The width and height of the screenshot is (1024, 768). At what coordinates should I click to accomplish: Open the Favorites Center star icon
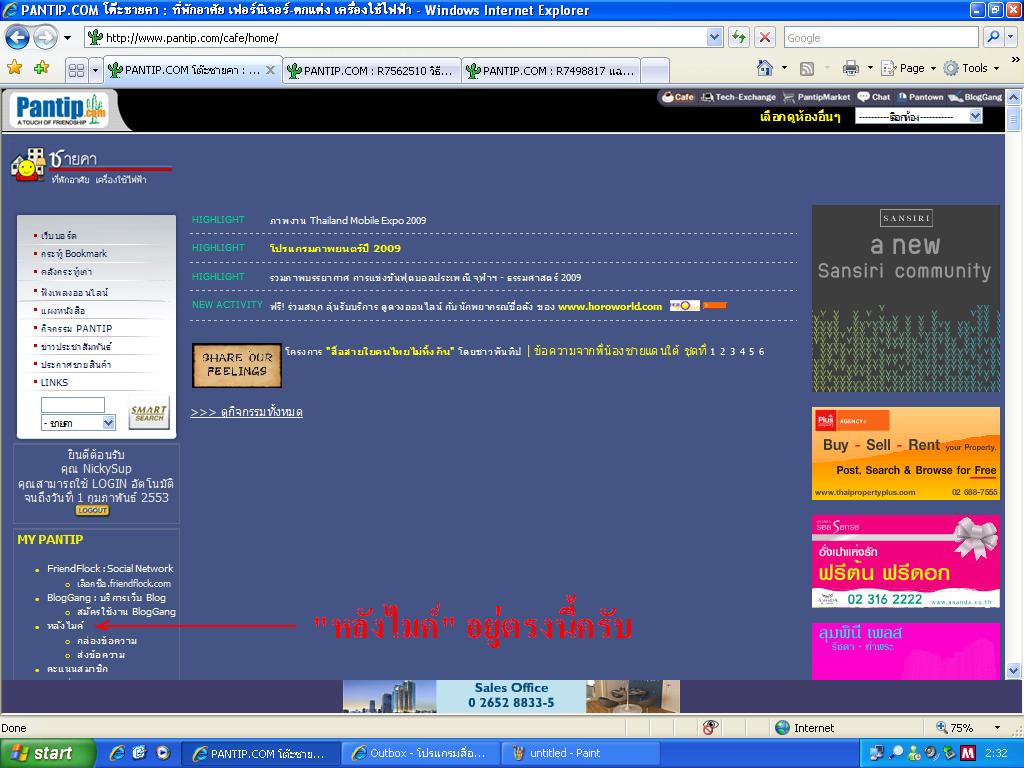(14, 68)
